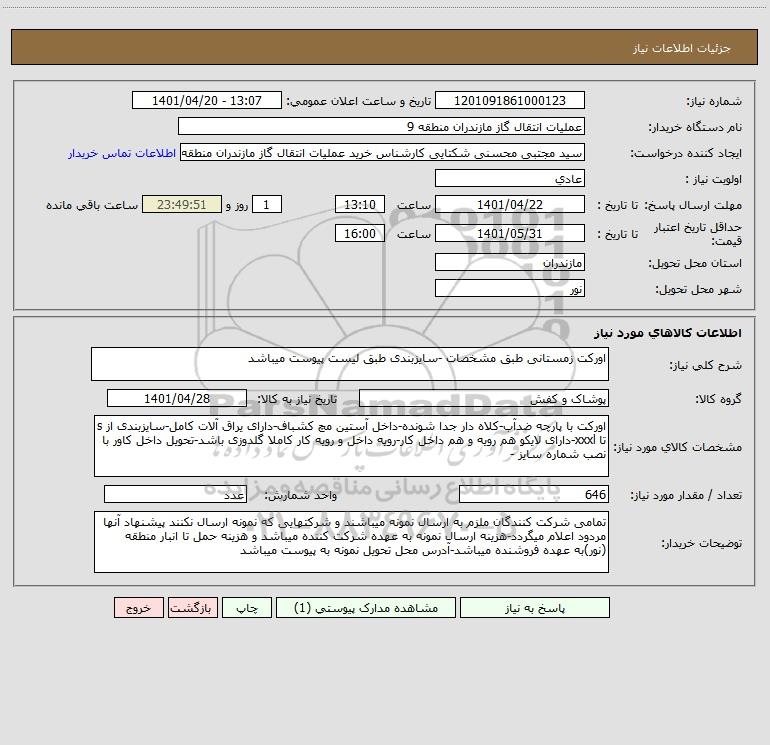Open مشاهده مدارک پیوستی (1) button
The width and height of the screenshot is (770, 745).
[x=366, y=608]
